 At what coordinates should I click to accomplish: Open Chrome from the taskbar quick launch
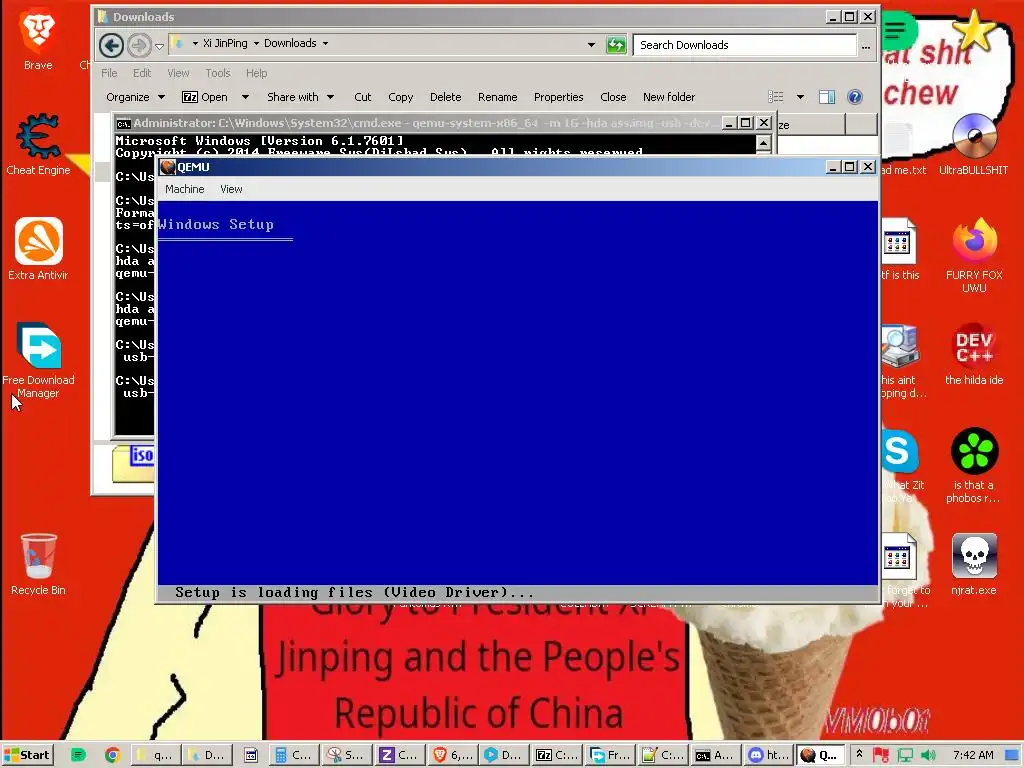112,755
